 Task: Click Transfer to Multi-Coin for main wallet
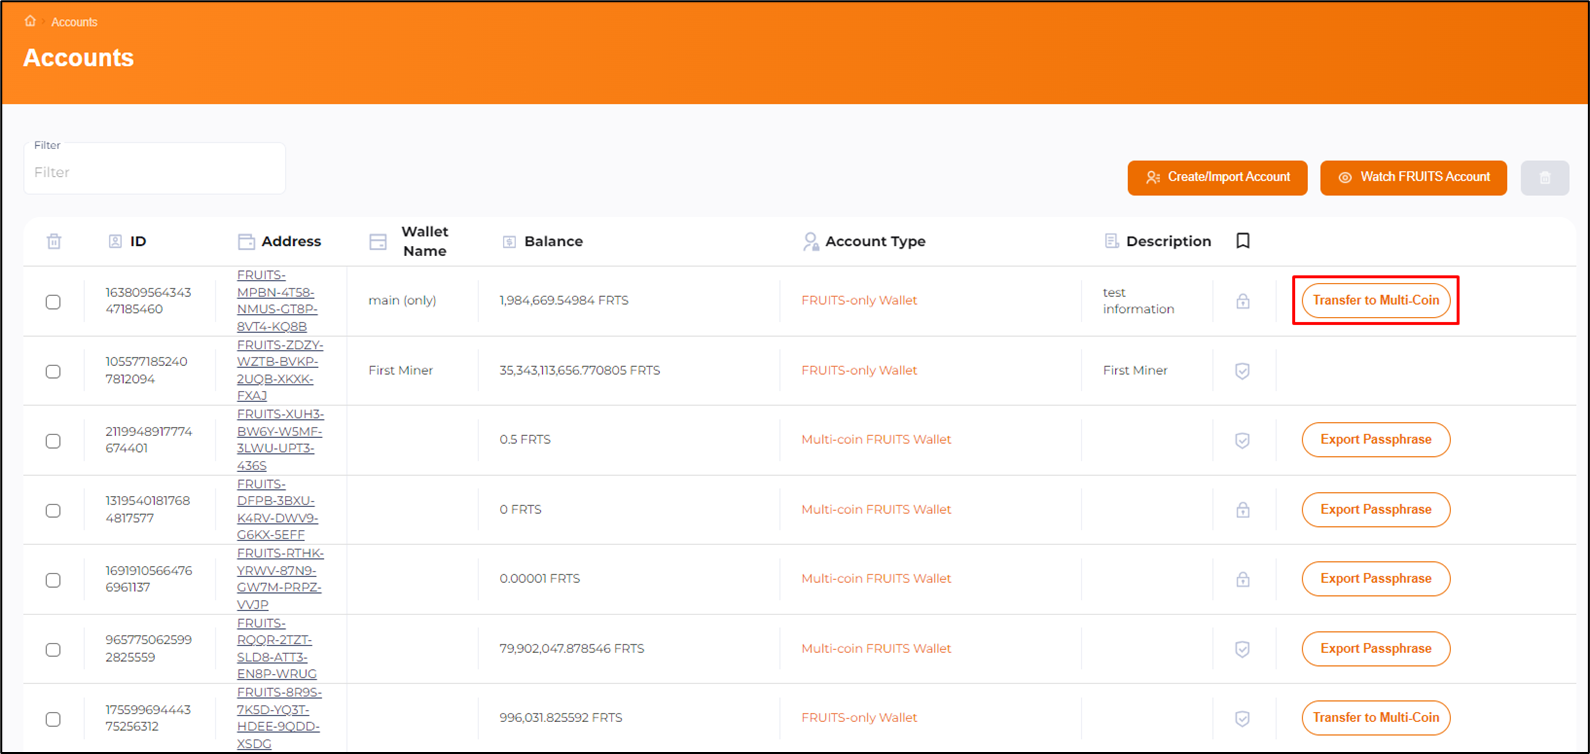point(1375,300)
